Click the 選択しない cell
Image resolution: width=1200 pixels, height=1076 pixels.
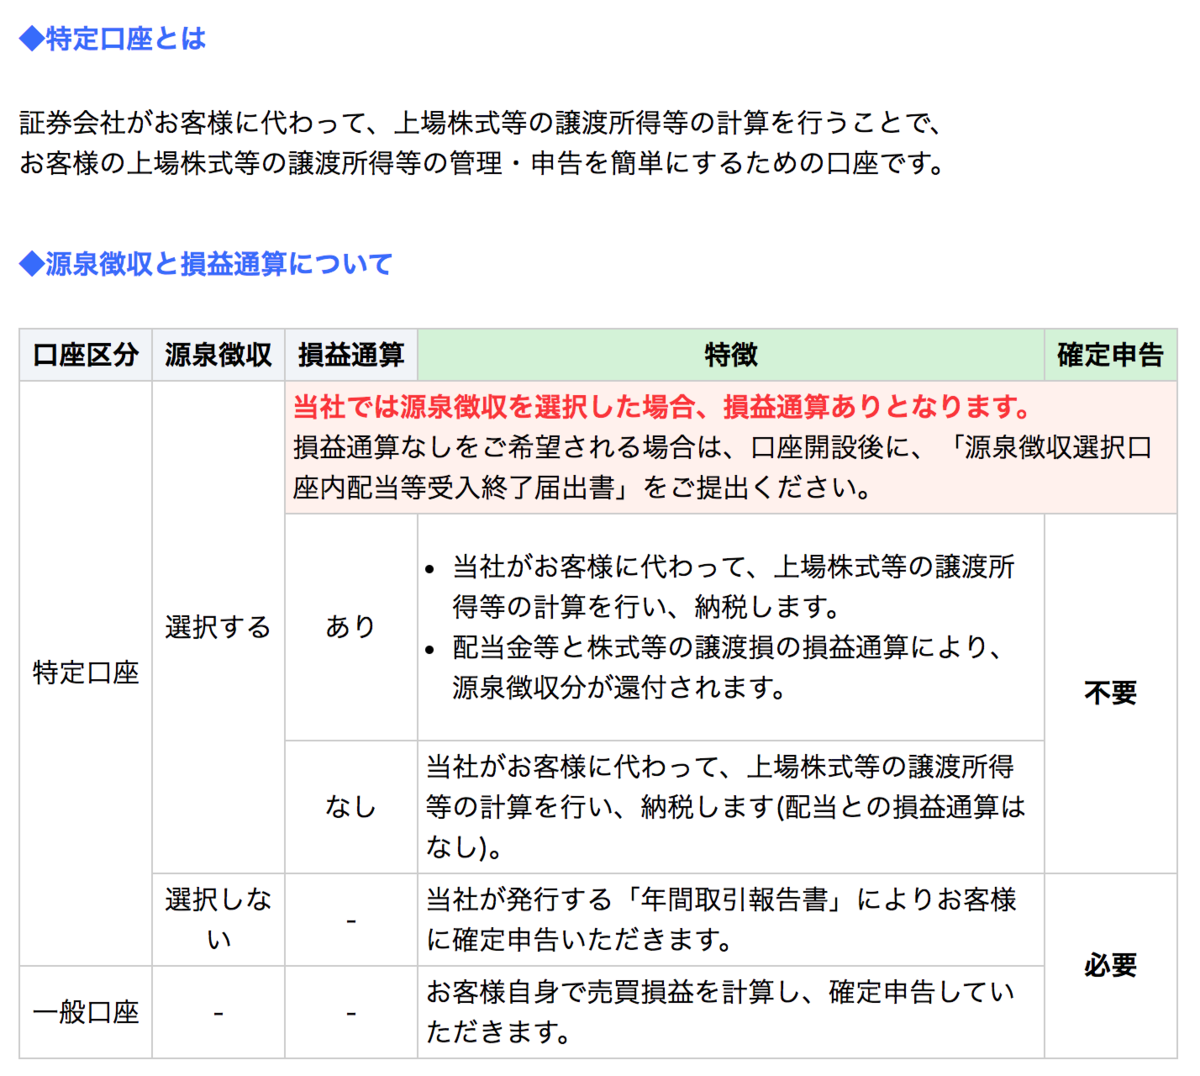click(218, 919)
